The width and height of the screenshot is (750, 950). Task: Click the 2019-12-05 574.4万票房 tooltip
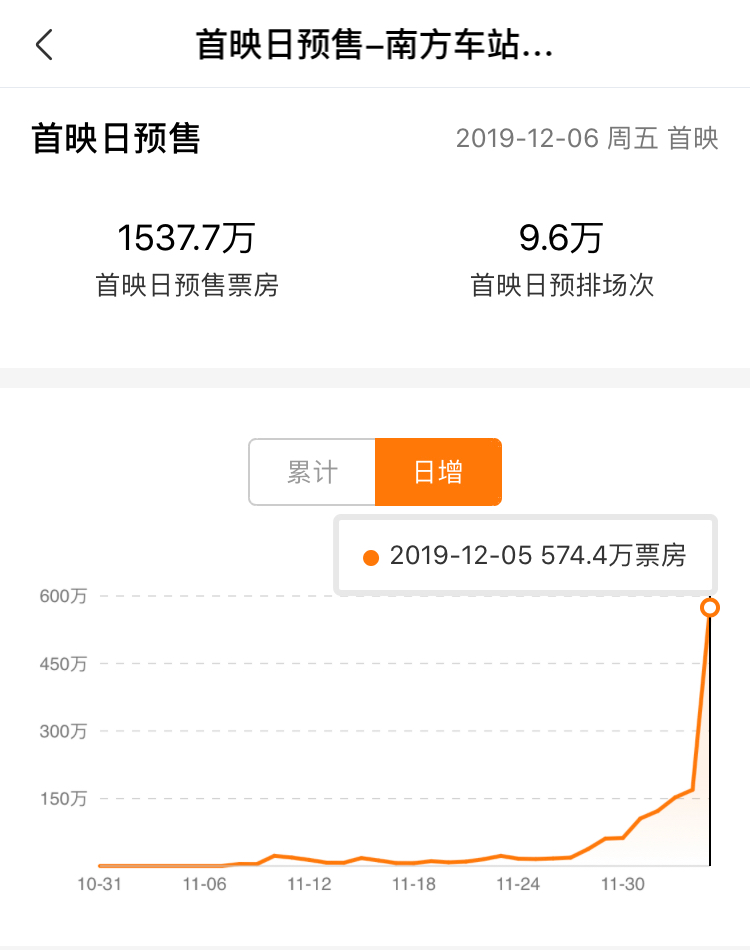click(x=525, y=555)
